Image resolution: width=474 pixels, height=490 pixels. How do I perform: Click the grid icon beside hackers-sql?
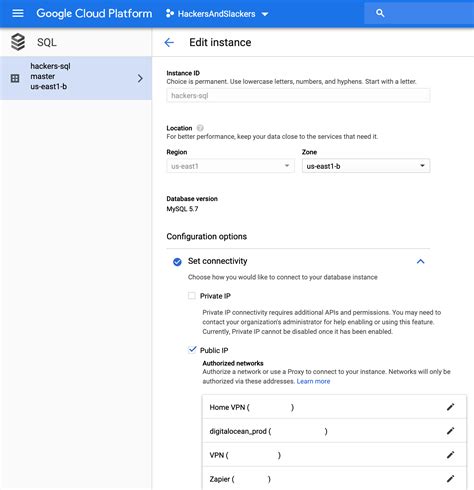[15, 78]
